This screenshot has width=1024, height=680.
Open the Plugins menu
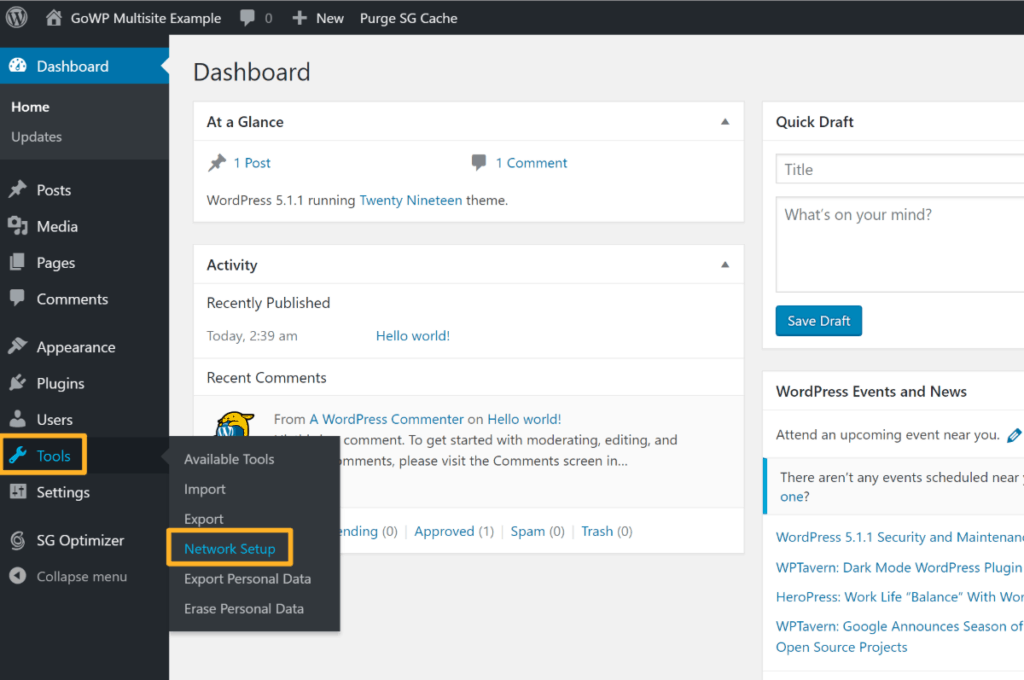tap(60, 383)
